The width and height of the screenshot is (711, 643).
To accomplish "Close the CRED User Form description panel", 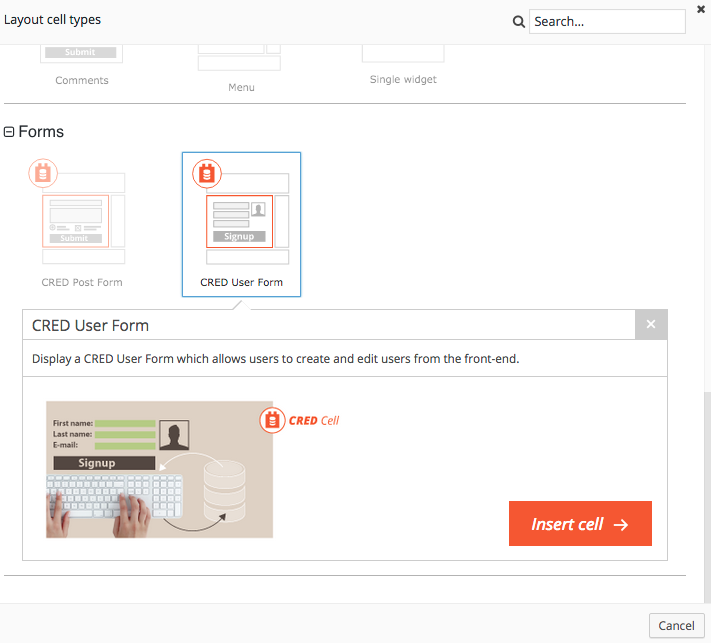I will tap(651, 324).
